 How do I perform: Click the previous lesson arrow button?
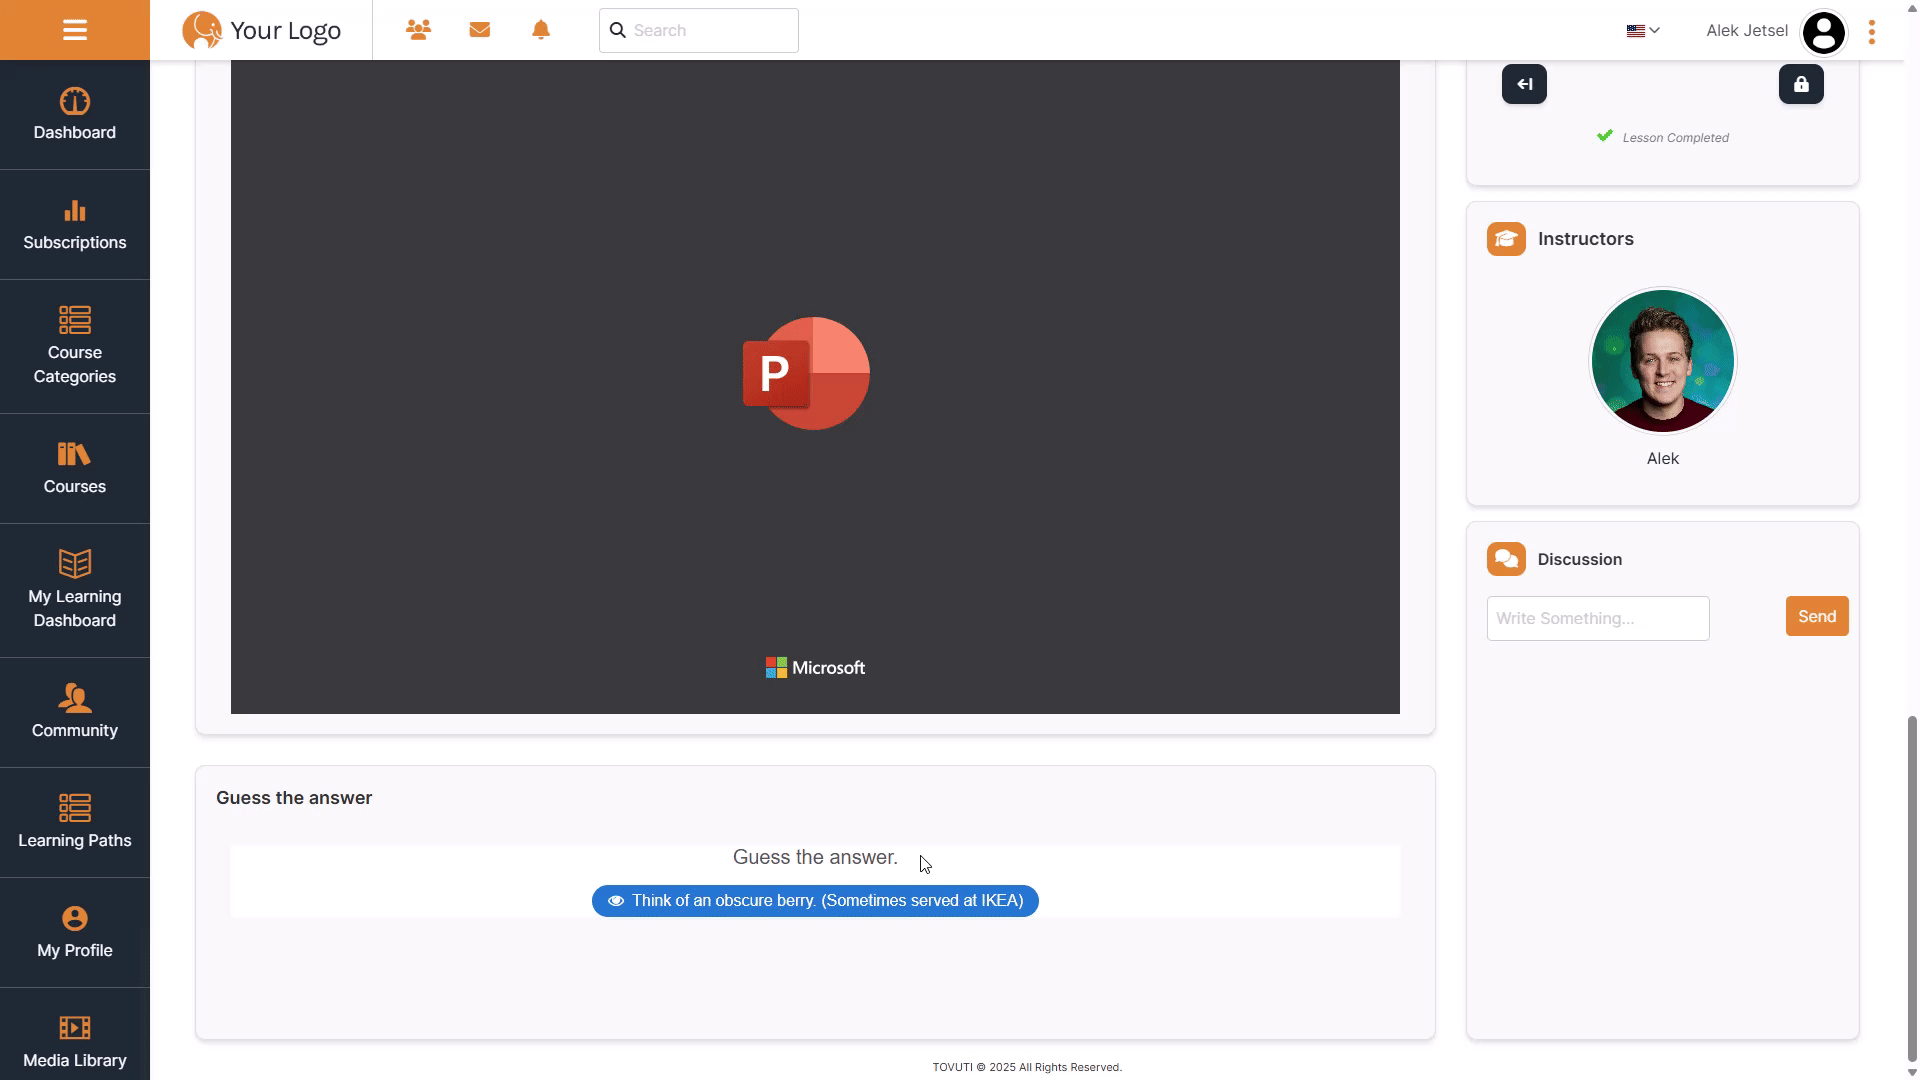coord(1524,84)
